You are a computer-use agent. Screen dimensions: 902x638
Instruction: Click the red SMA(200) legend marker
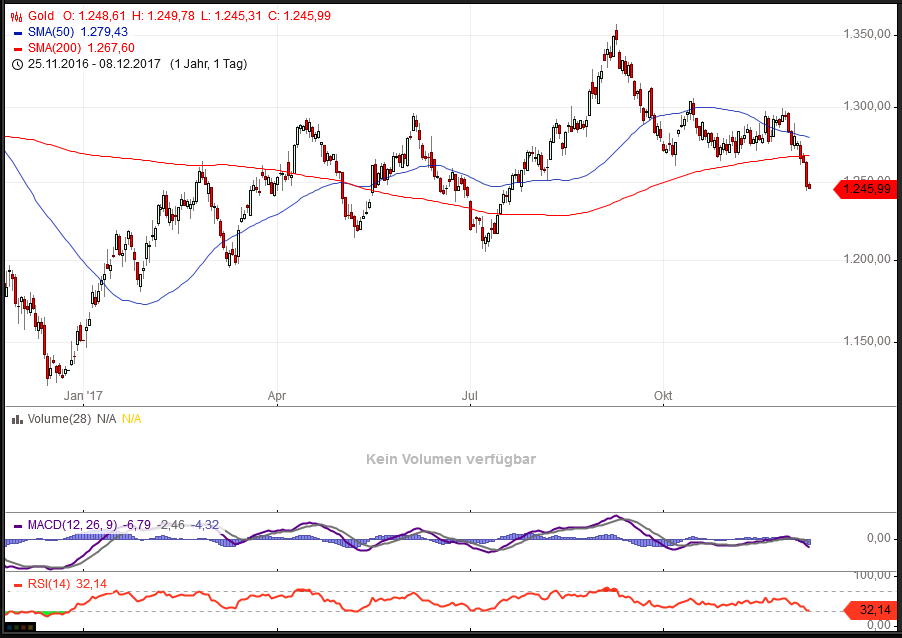[x=17, y=49]
